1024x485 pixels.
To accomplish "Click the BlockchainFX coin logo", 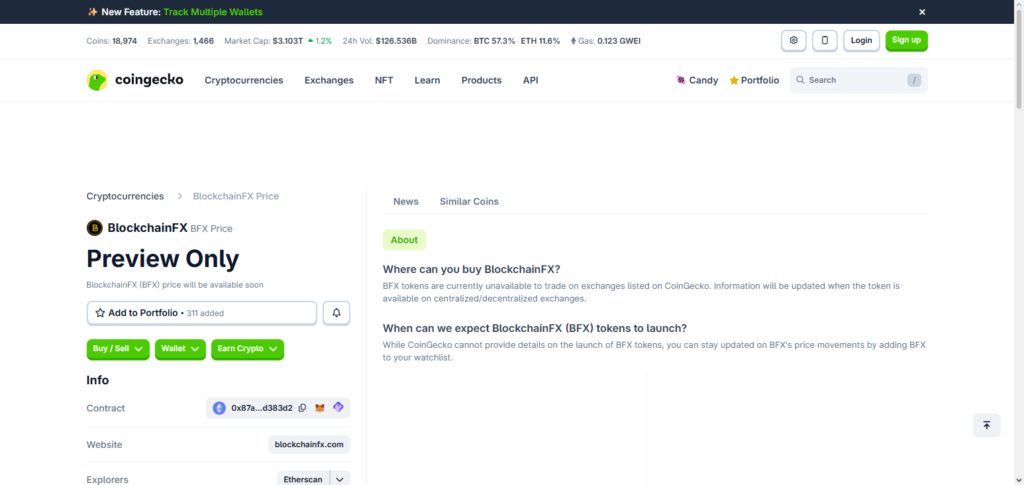I will tap(95, 228).
